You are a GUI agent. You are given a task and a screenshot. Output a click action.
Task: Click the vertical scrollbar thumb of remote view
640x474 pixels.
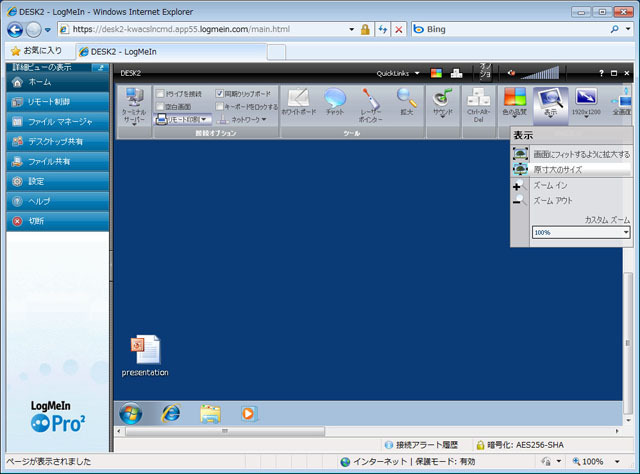click(x=628, y=343)
